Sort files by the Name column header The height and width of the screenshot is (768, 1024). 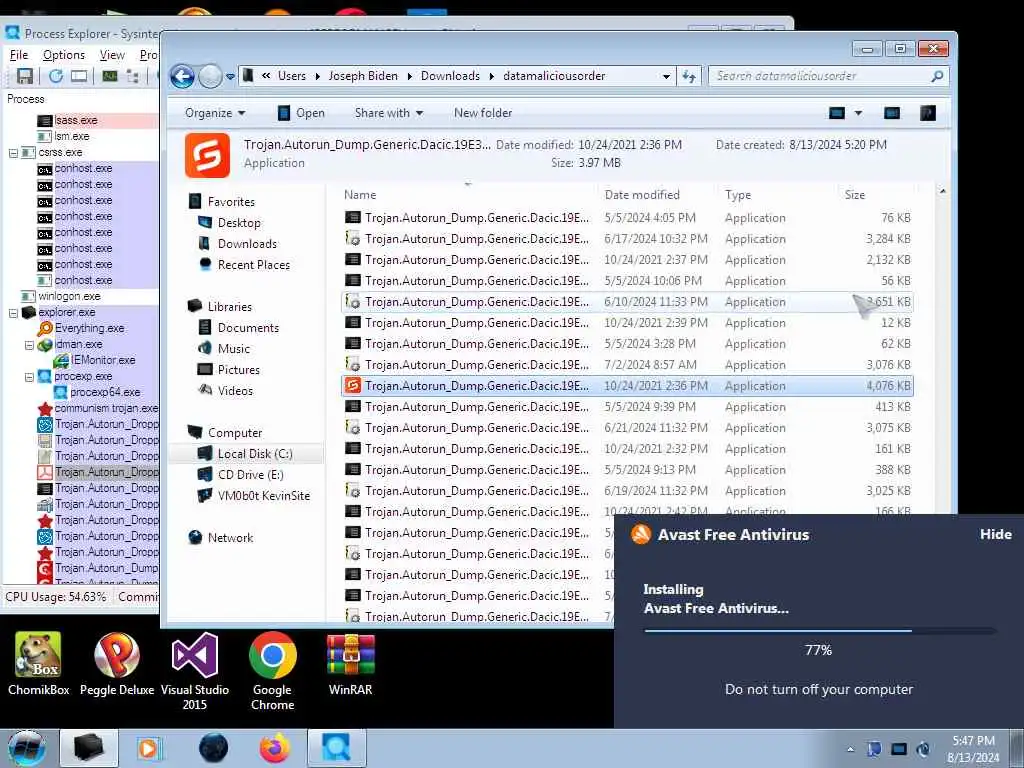click(x=468, y=195)
